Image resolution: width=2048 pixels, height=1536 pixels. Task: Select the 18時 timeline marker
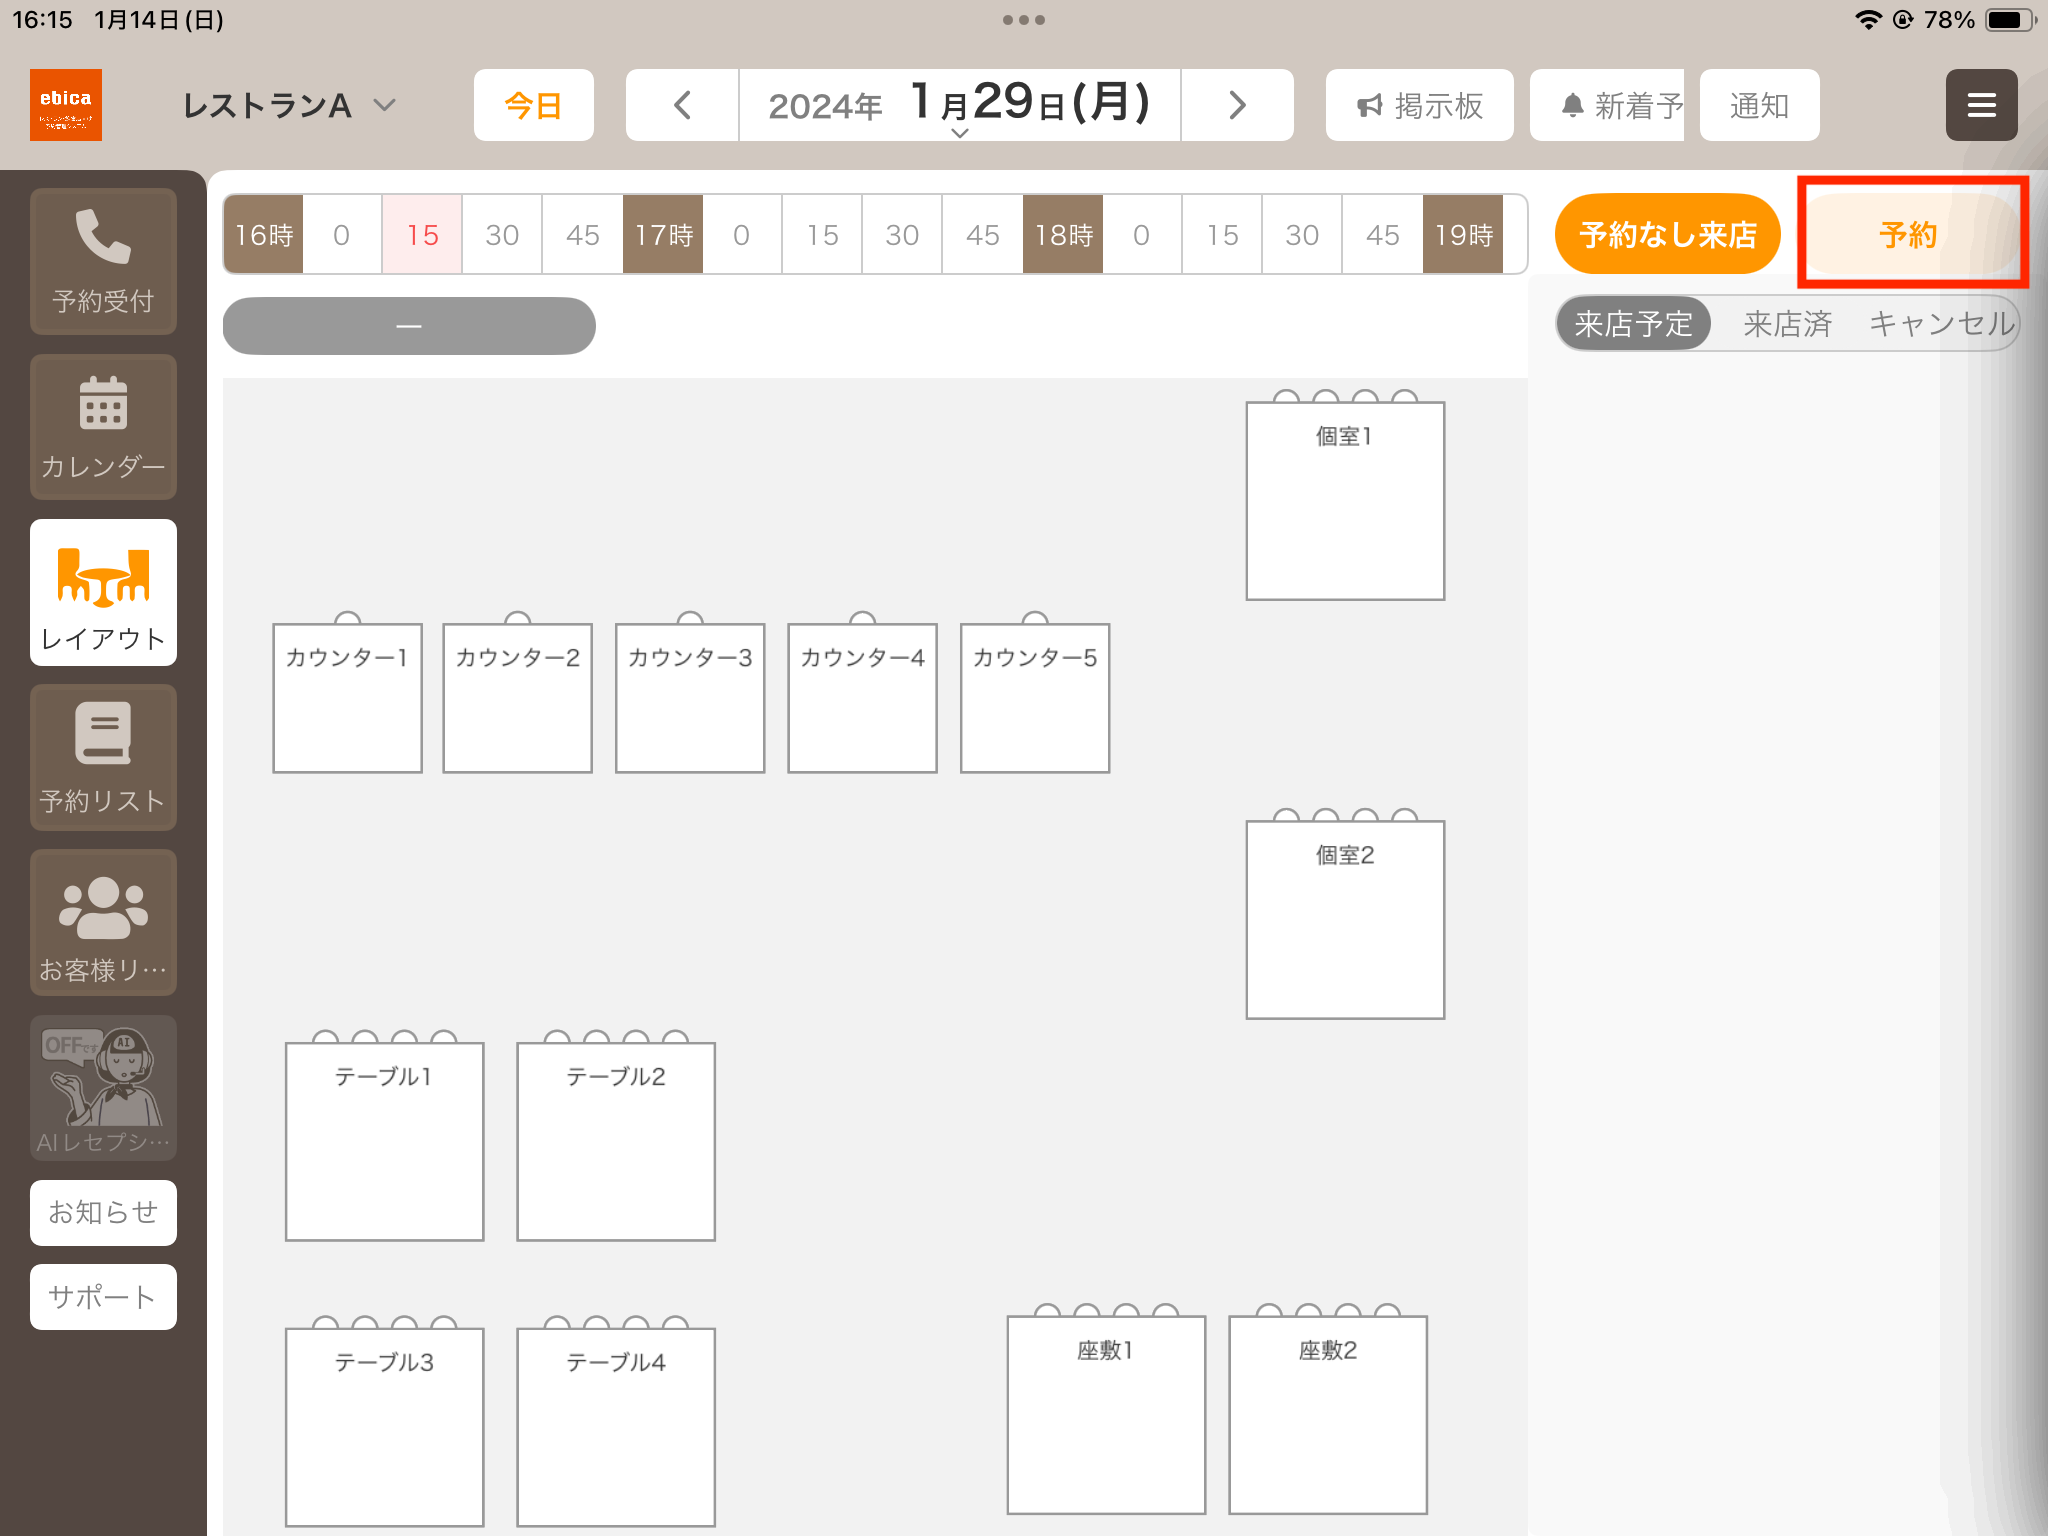[x=1063, y=235]
